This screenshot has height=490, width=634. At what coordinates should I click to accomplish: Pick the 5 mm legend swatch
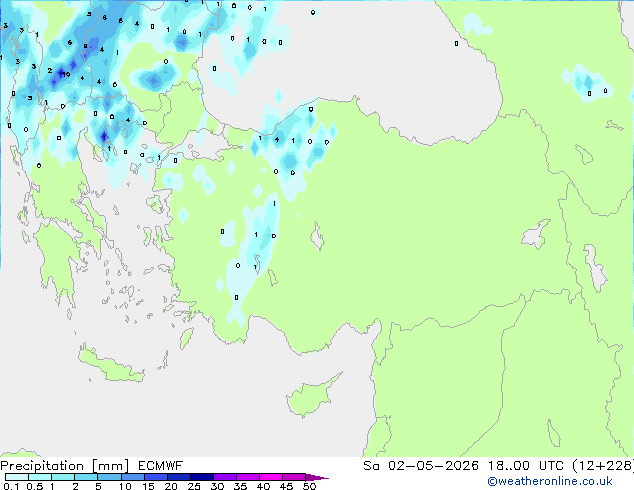click(109, 477)
